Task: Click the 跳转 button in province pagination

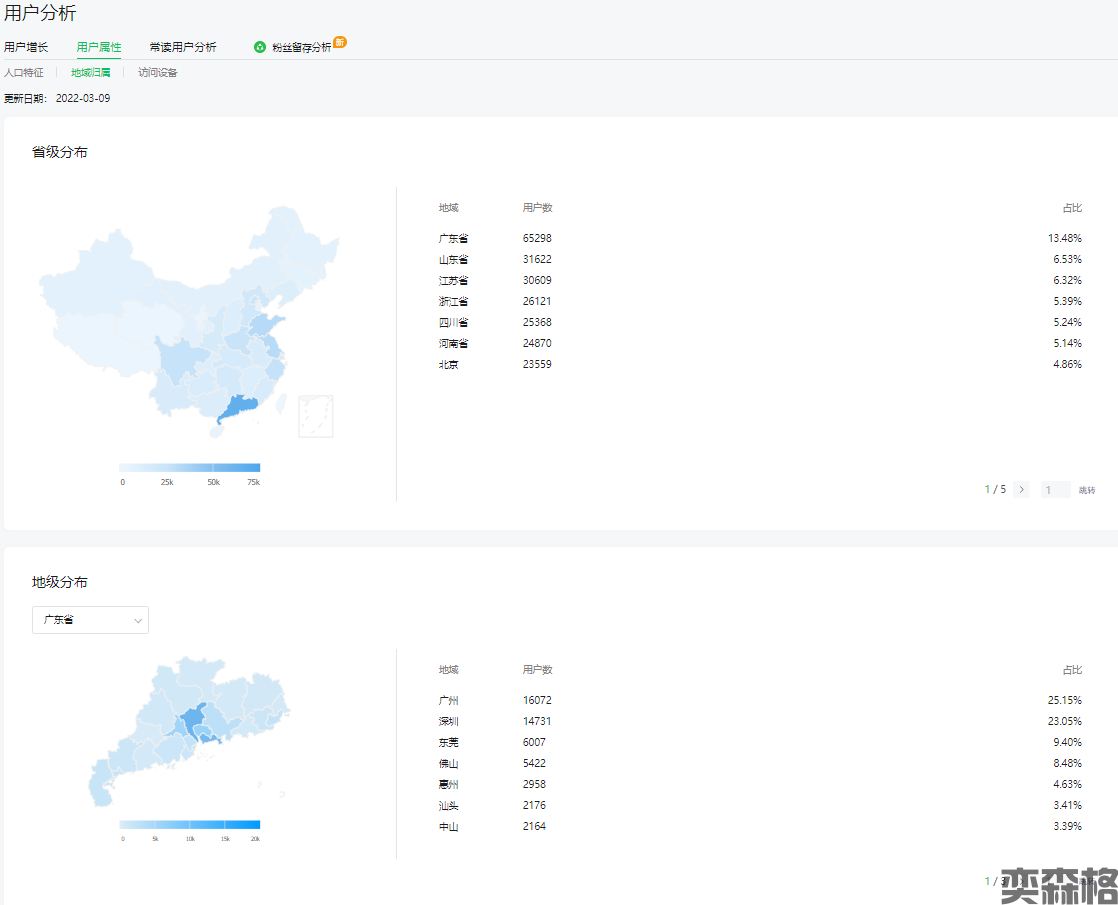Action: tap(1087, 490)
